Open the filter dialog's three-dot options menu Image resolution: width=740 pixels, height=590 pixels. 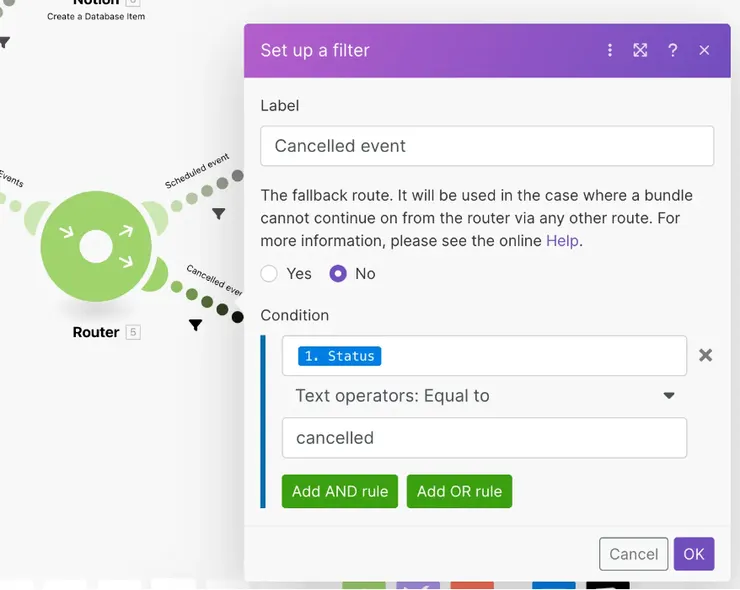pos(610,50)
